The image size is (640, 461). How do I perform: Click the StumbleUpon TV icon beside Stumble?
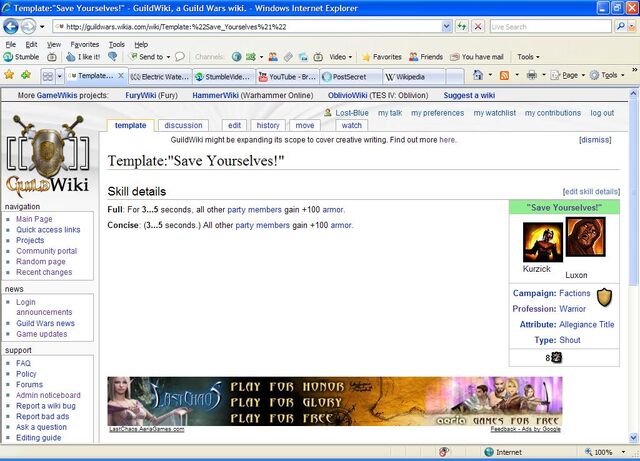pos(52,57)
